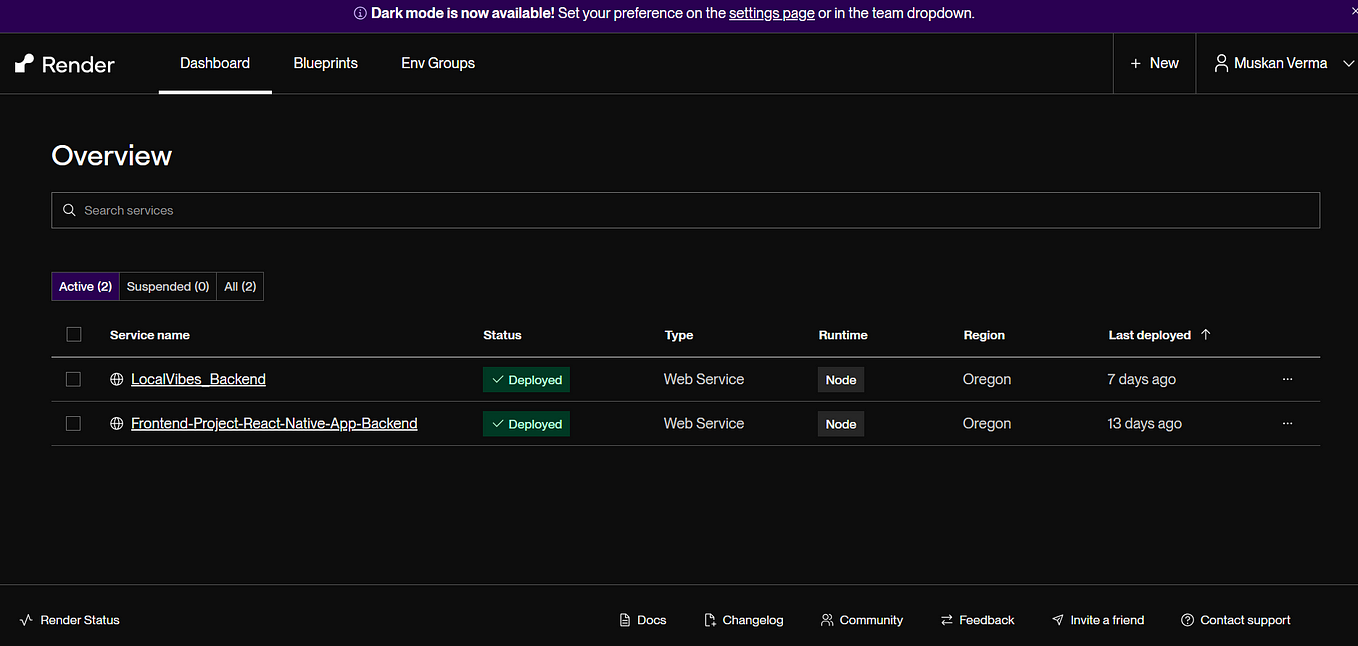Open the Invite a friend link
Image resolution: width=1358 pixels, height=646 pixels.
[x=1098, y=620]
